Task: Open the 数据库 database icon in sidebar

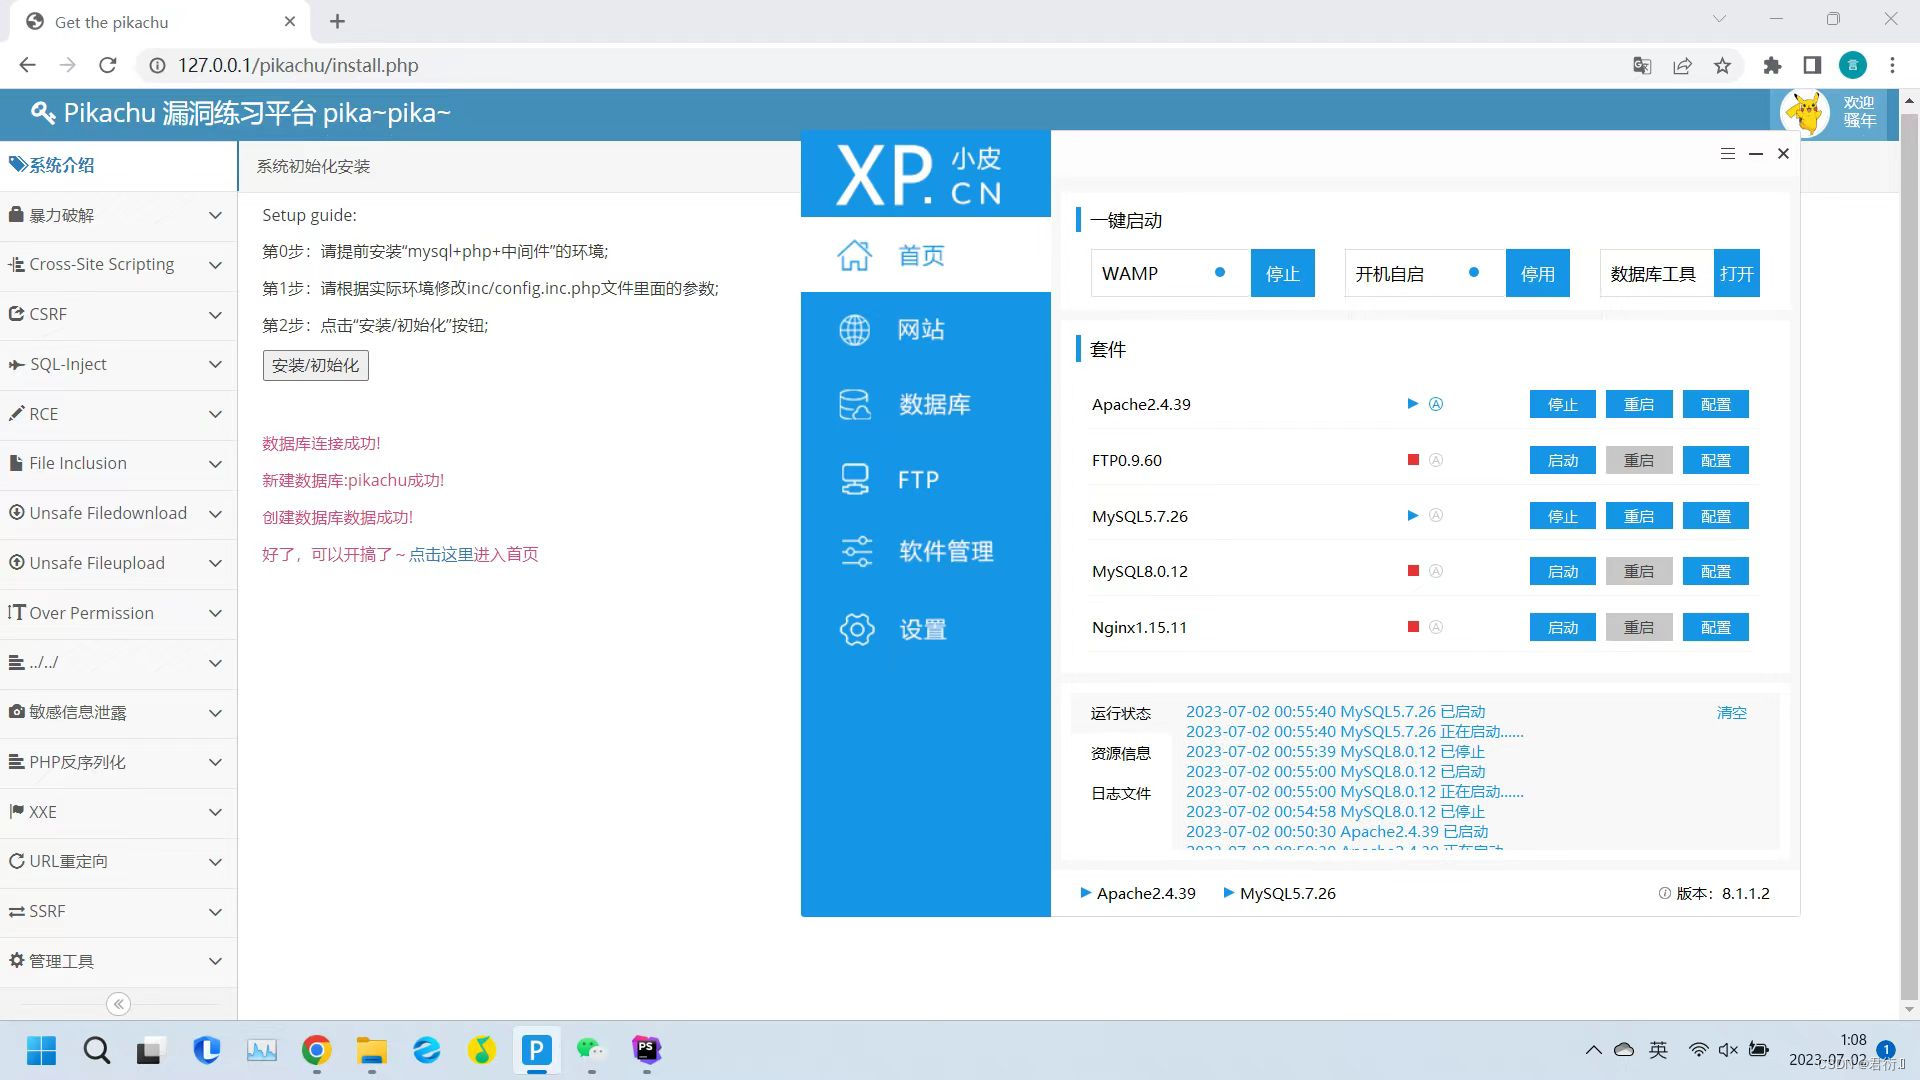Action: click(854, 404)
